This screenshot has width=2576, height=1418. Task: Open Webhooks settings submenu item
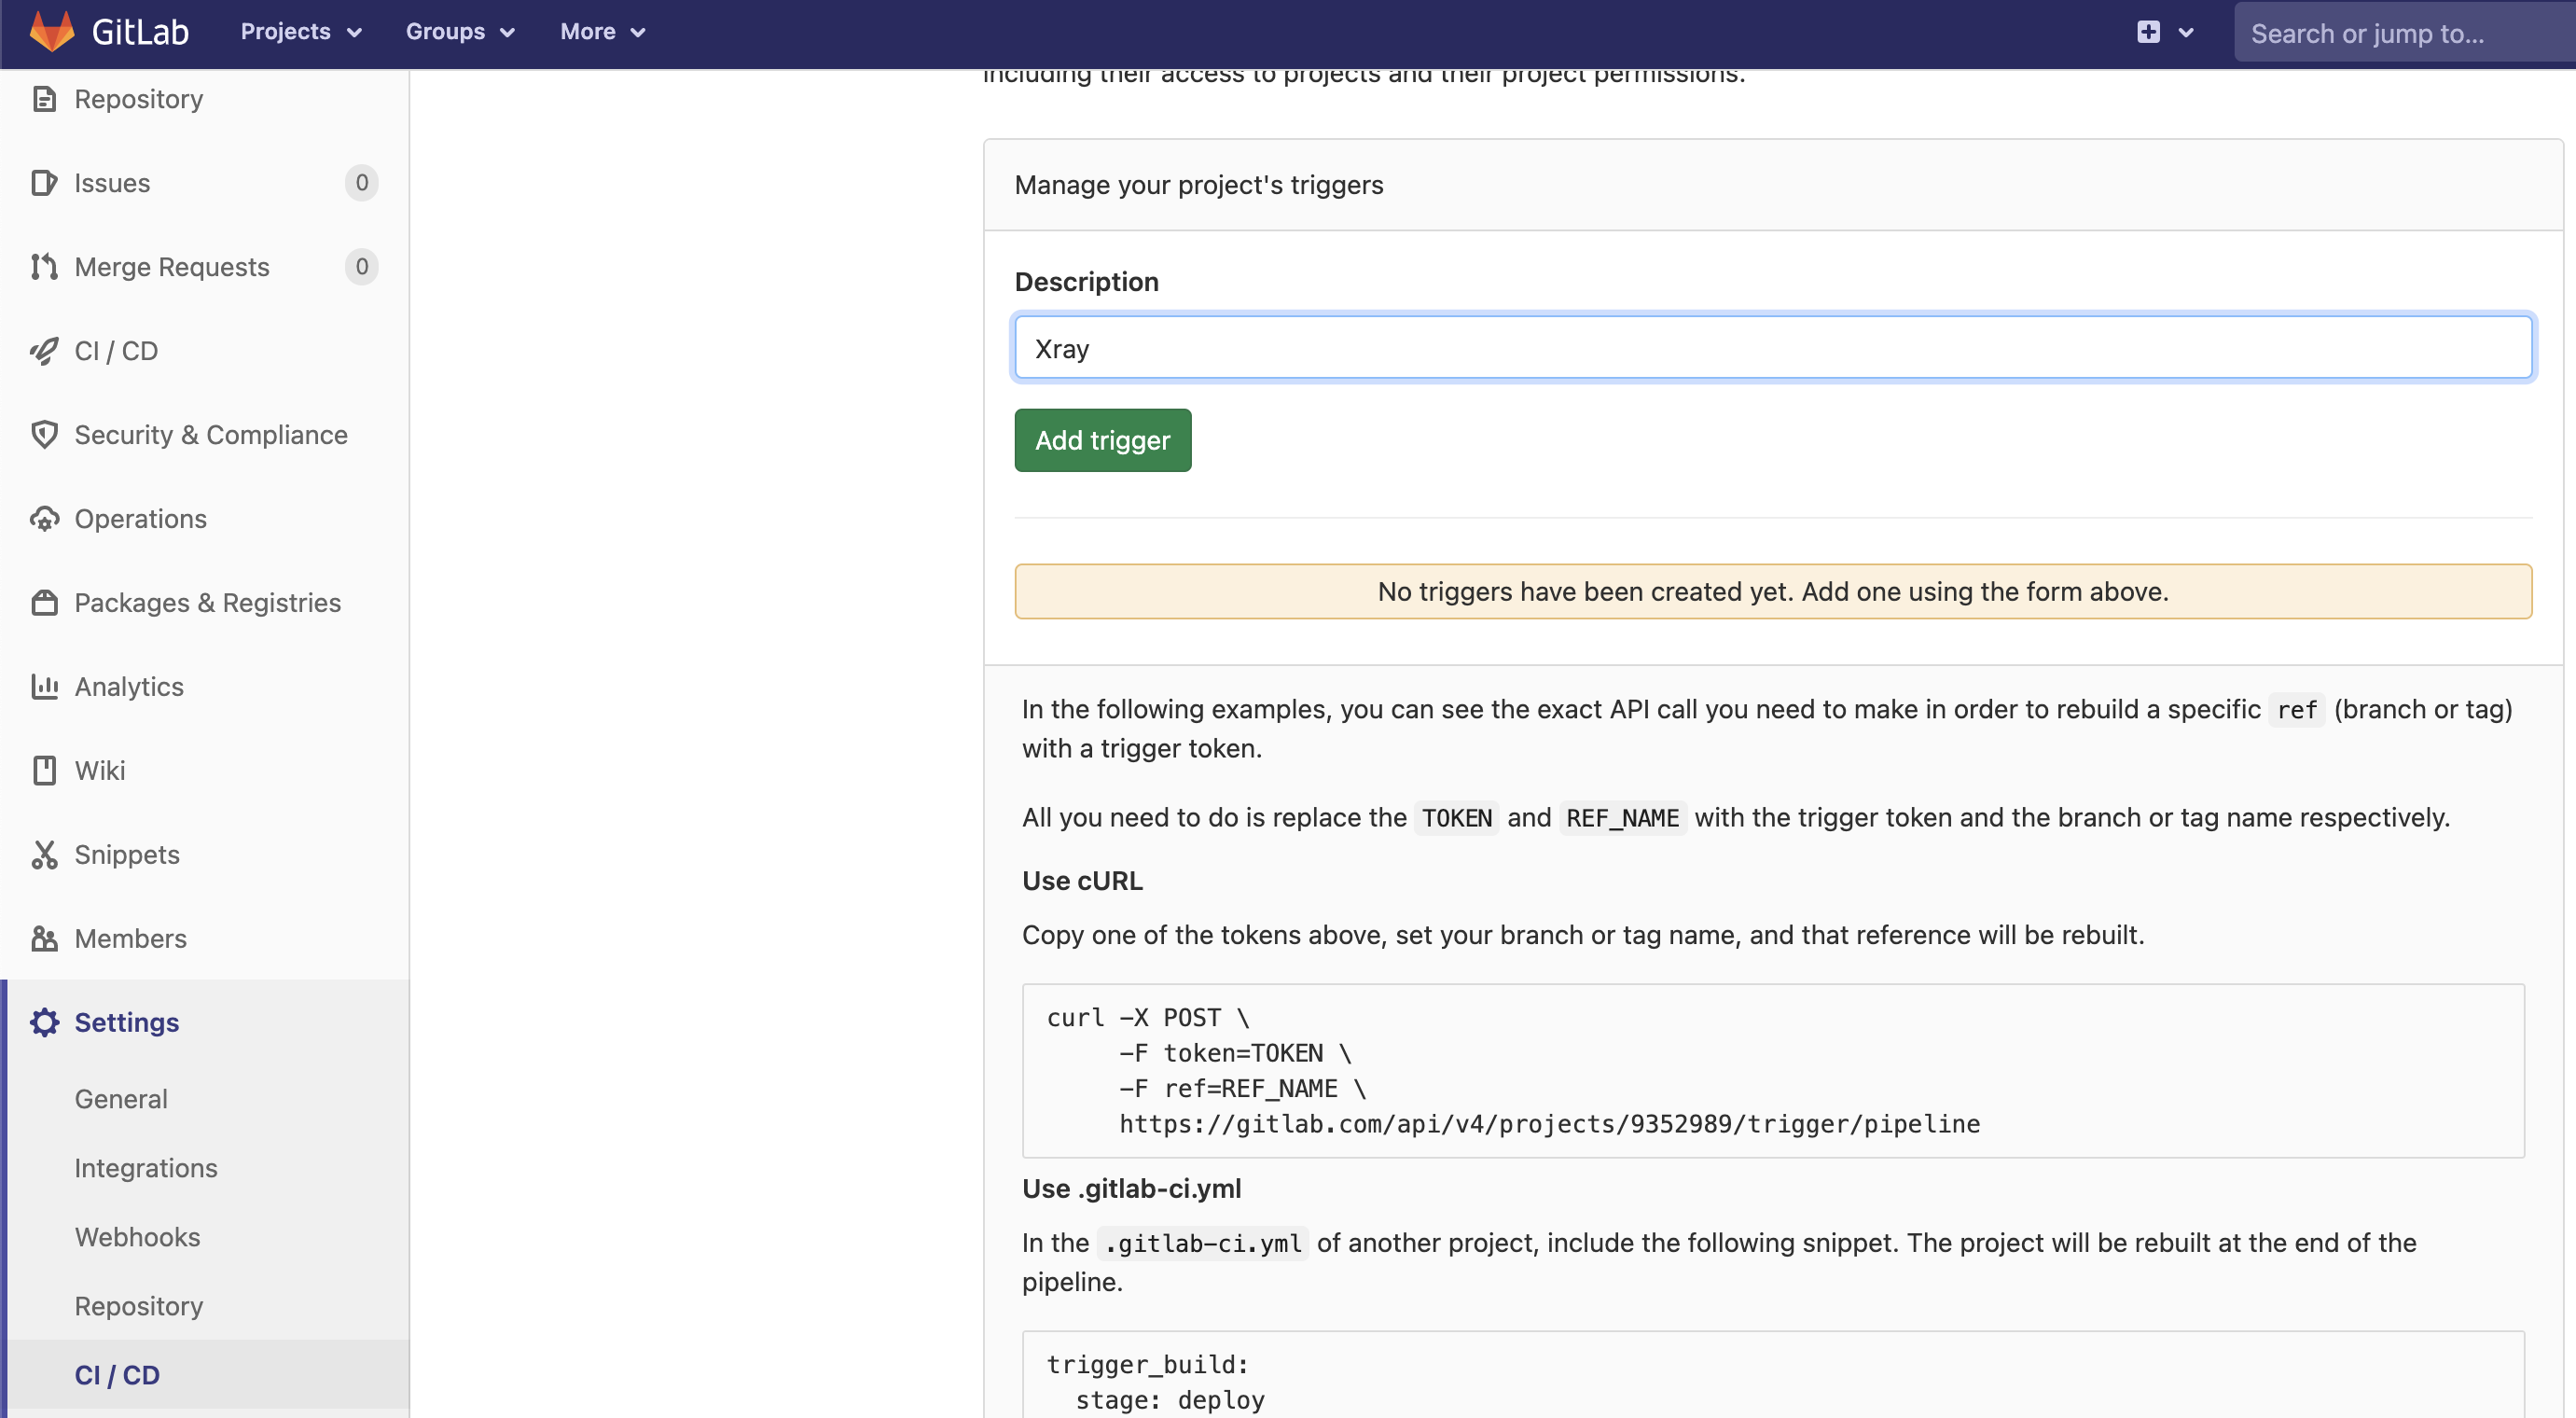pyautogui.click(x=138, y=1237)
